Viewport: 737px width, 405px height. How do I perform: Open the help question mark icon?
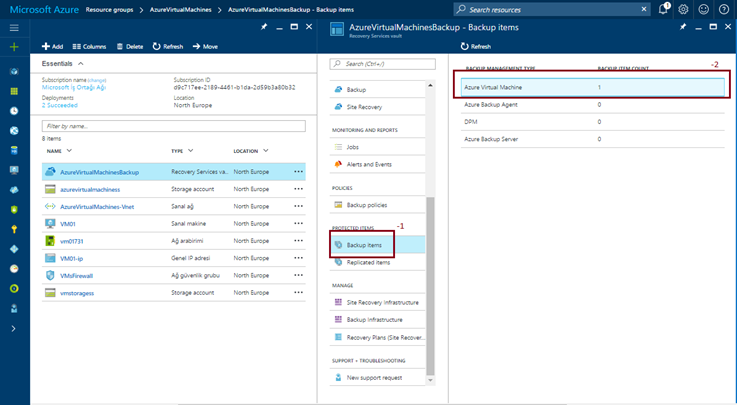(x=724, y=9)
